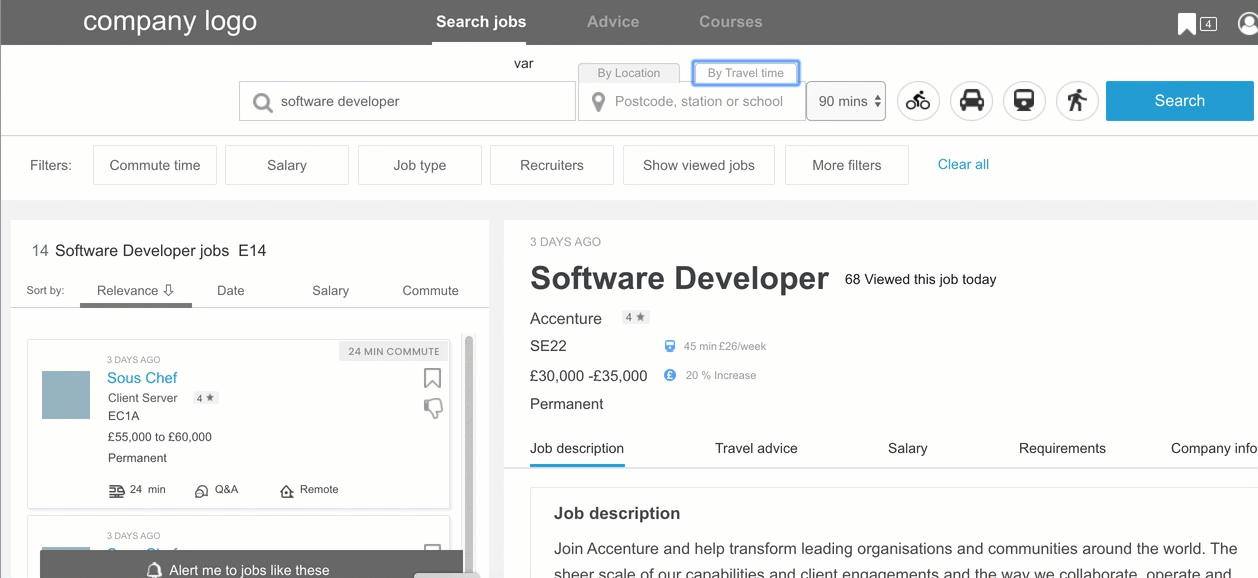Click the £55,000 to £60,000 salary text

point(160,437)
